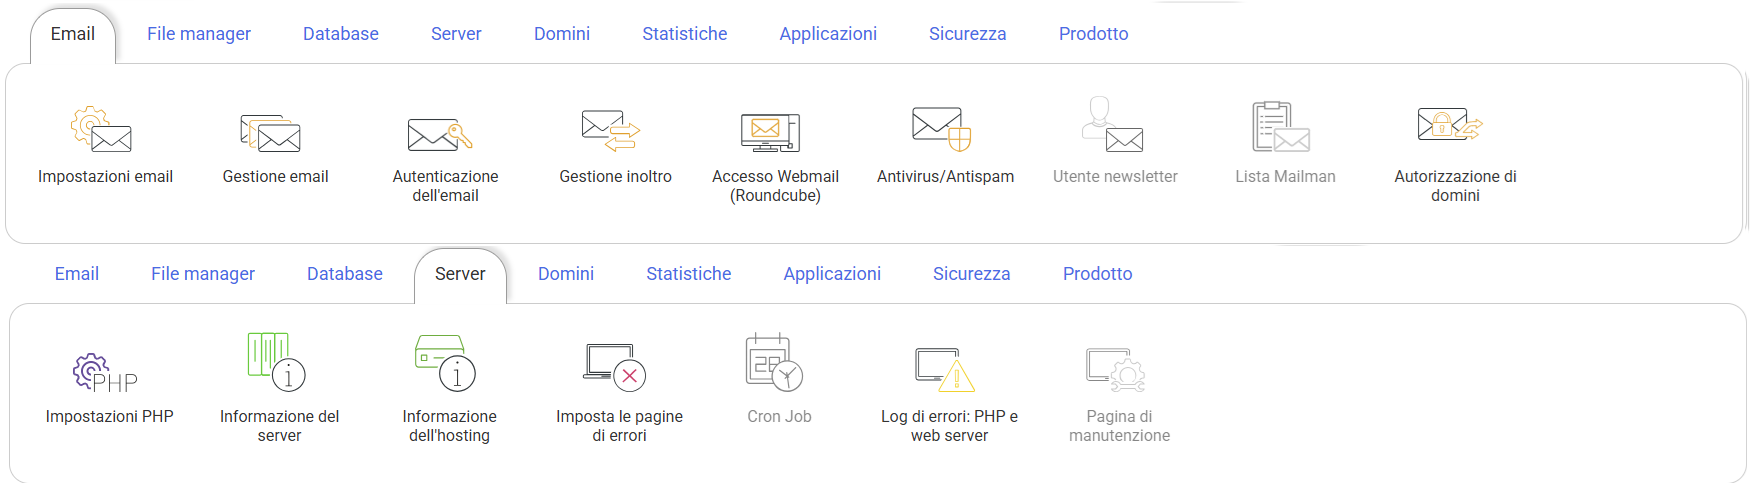Open the Log di errori warning icon
This screenshot has height=483, width=1754.
click(x=945, y=369)
